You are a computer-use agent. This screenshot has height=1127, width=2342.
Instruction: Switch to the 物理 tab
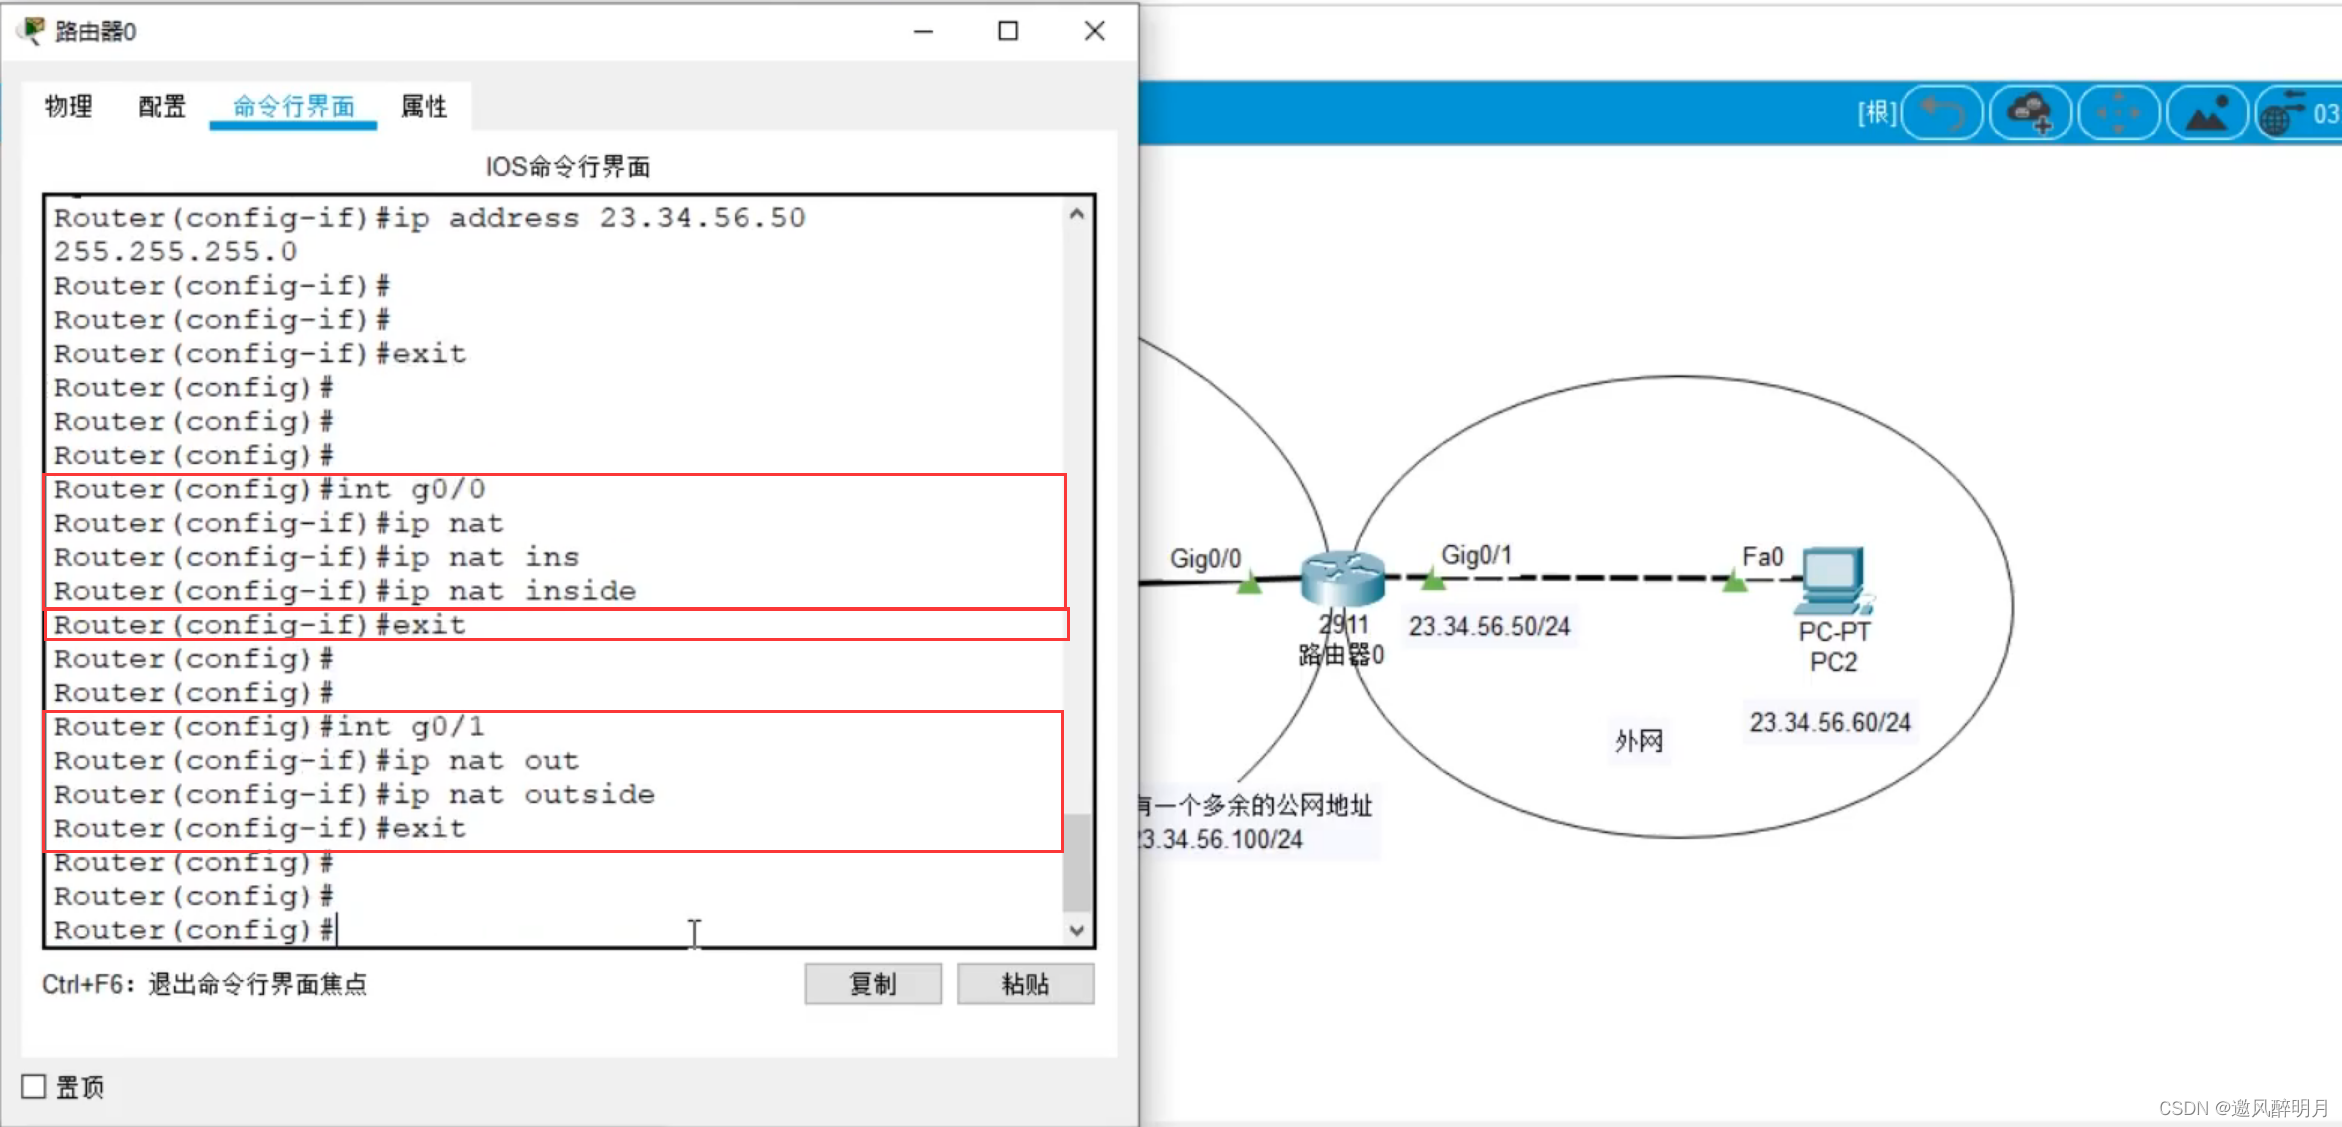(69, 106)
